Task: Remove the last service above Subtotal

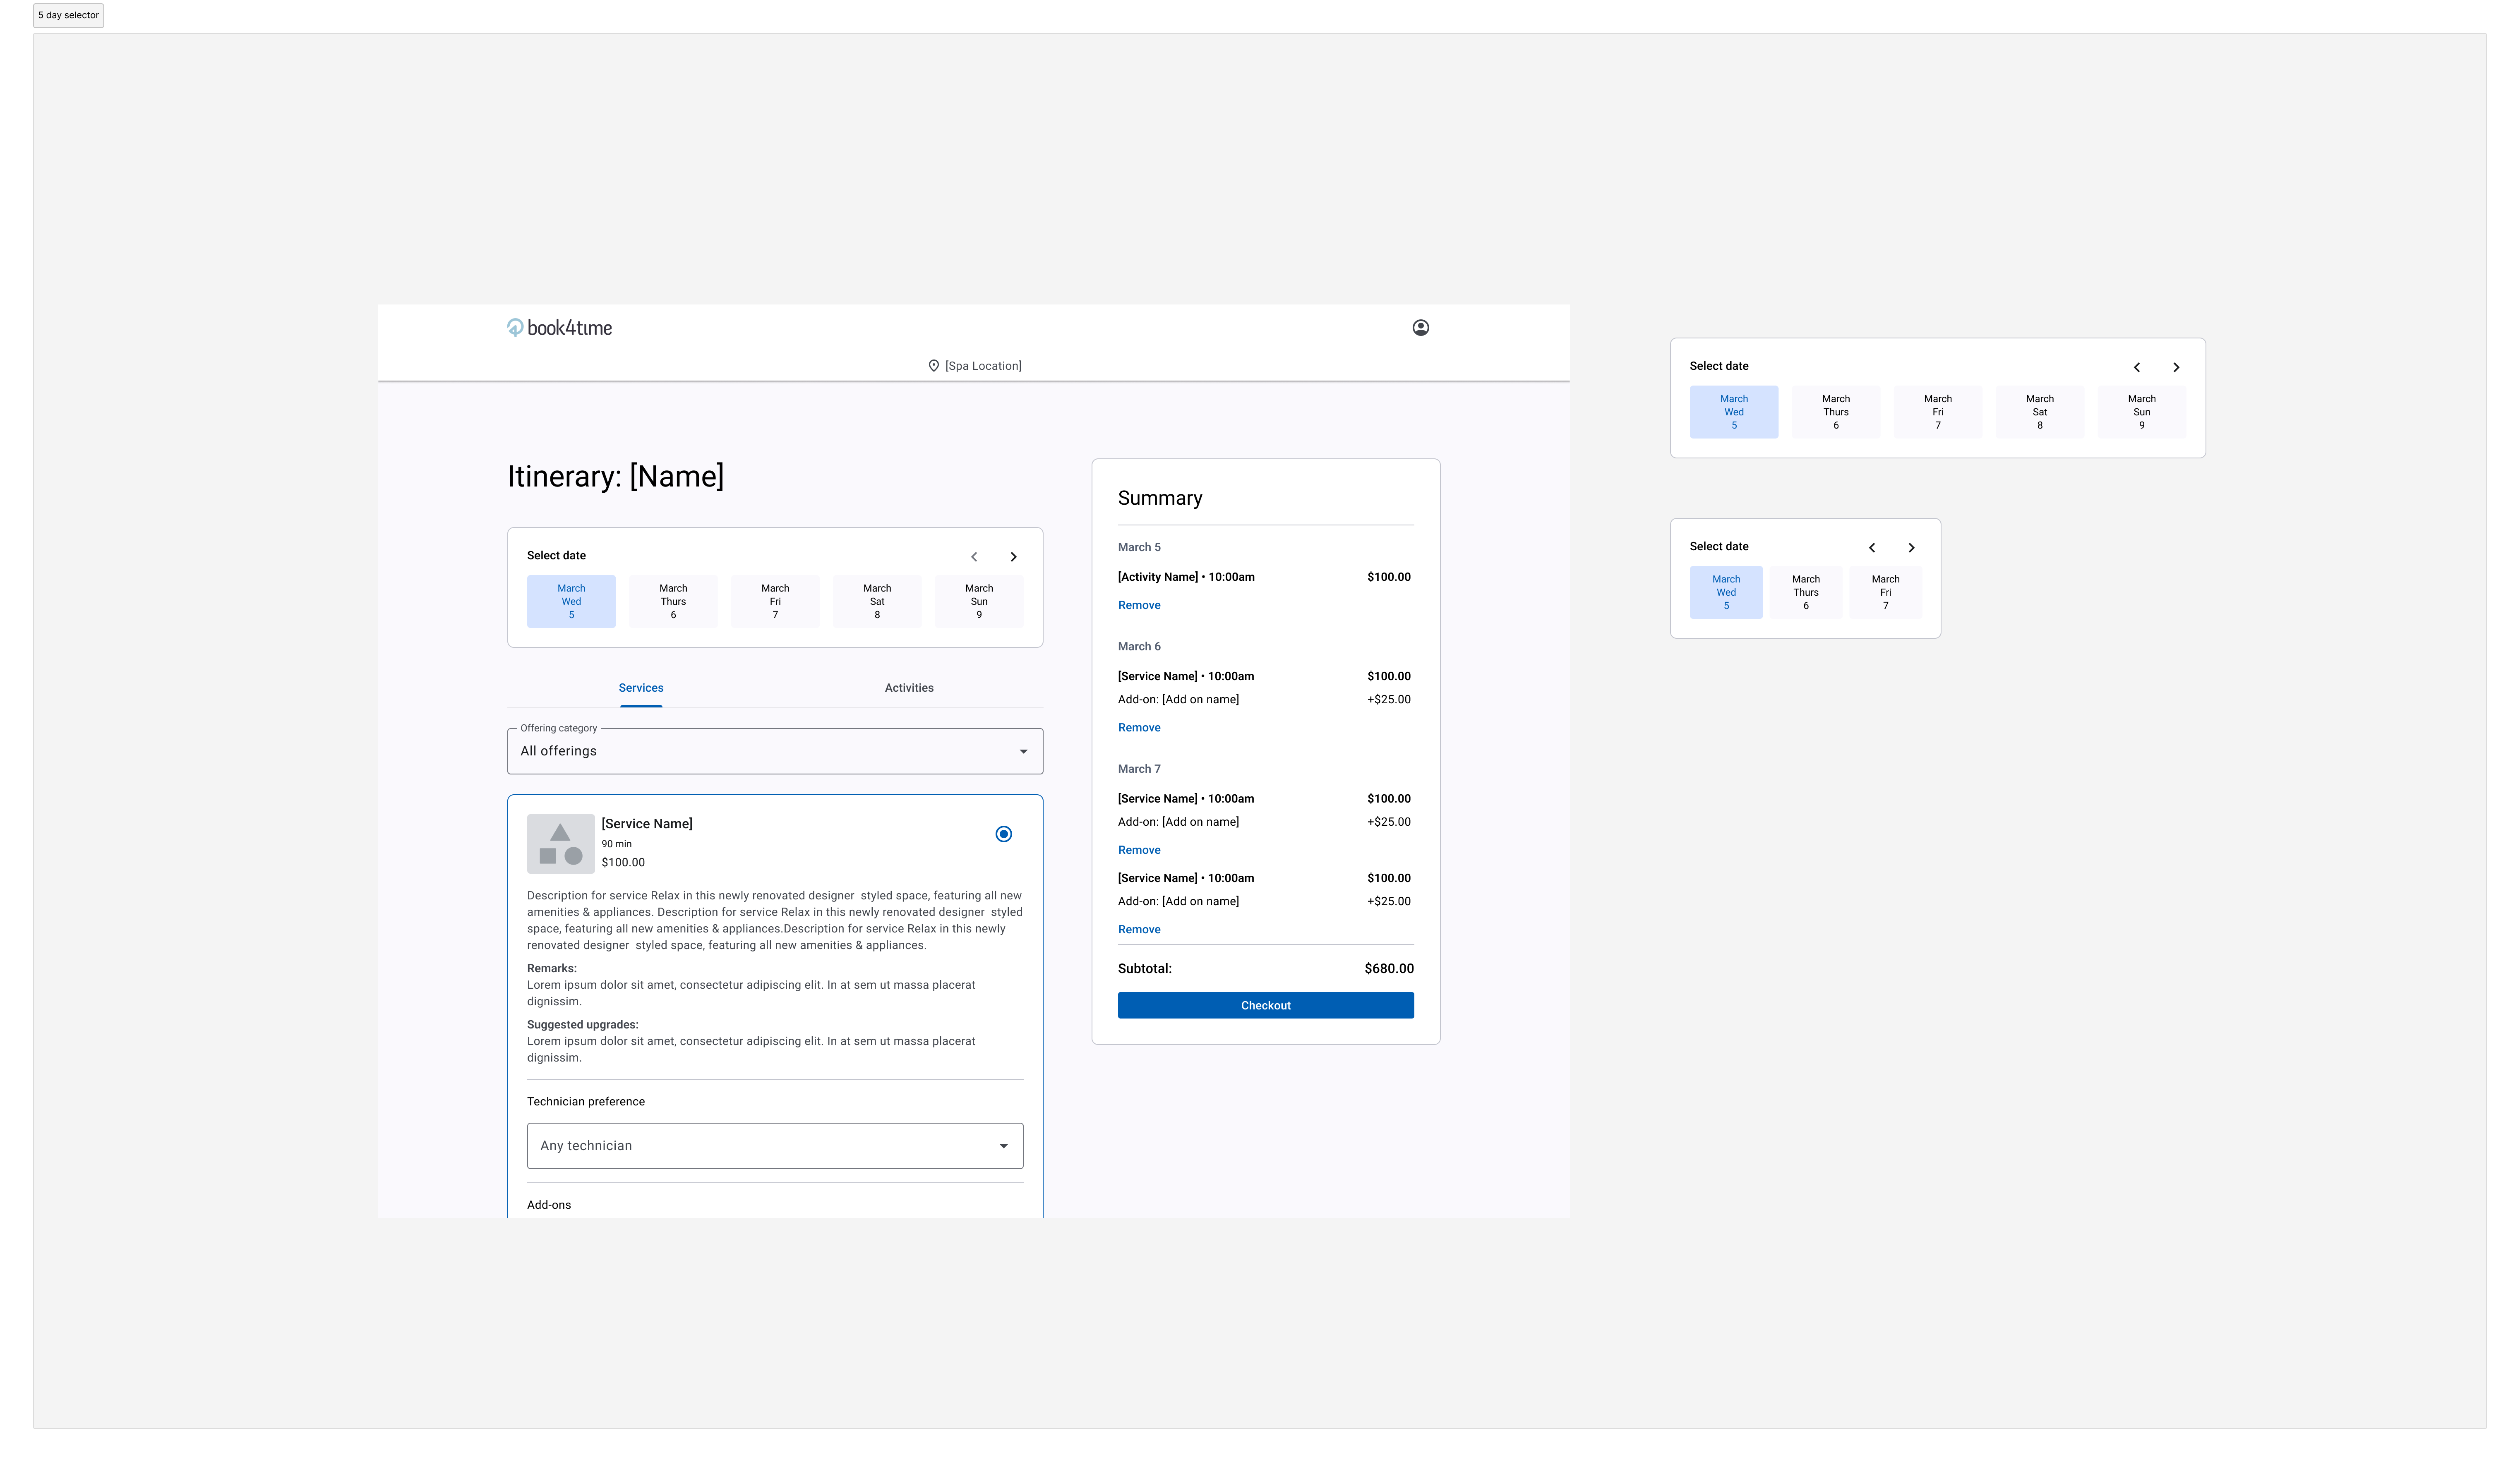Action: 1139,930
